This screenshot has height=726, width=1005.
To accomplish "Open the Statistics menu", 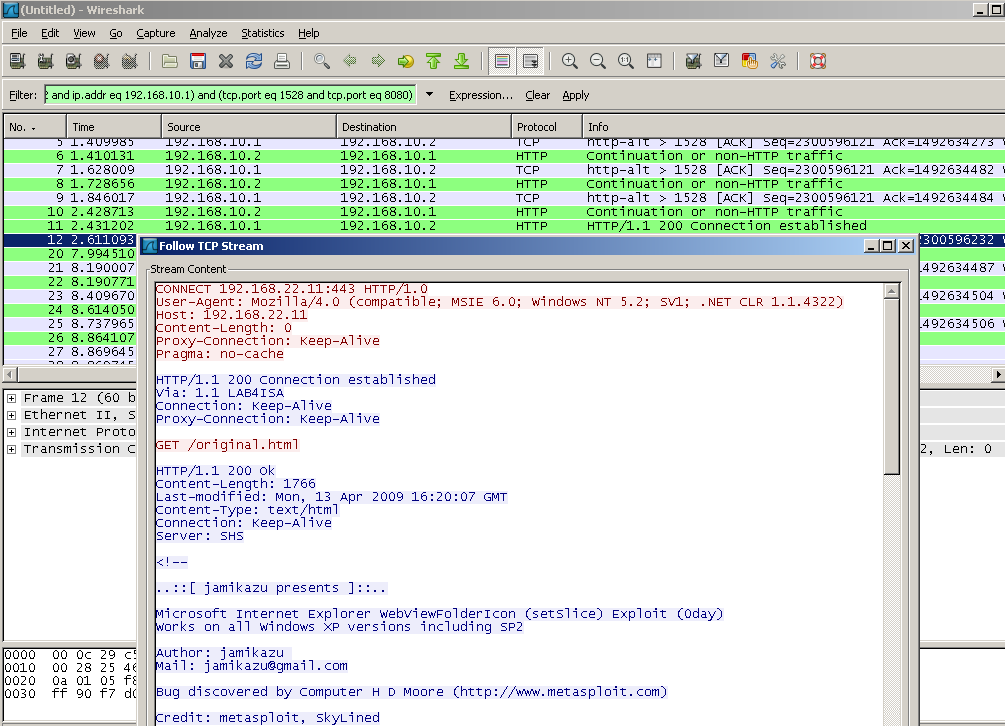I will coord(263,33).
